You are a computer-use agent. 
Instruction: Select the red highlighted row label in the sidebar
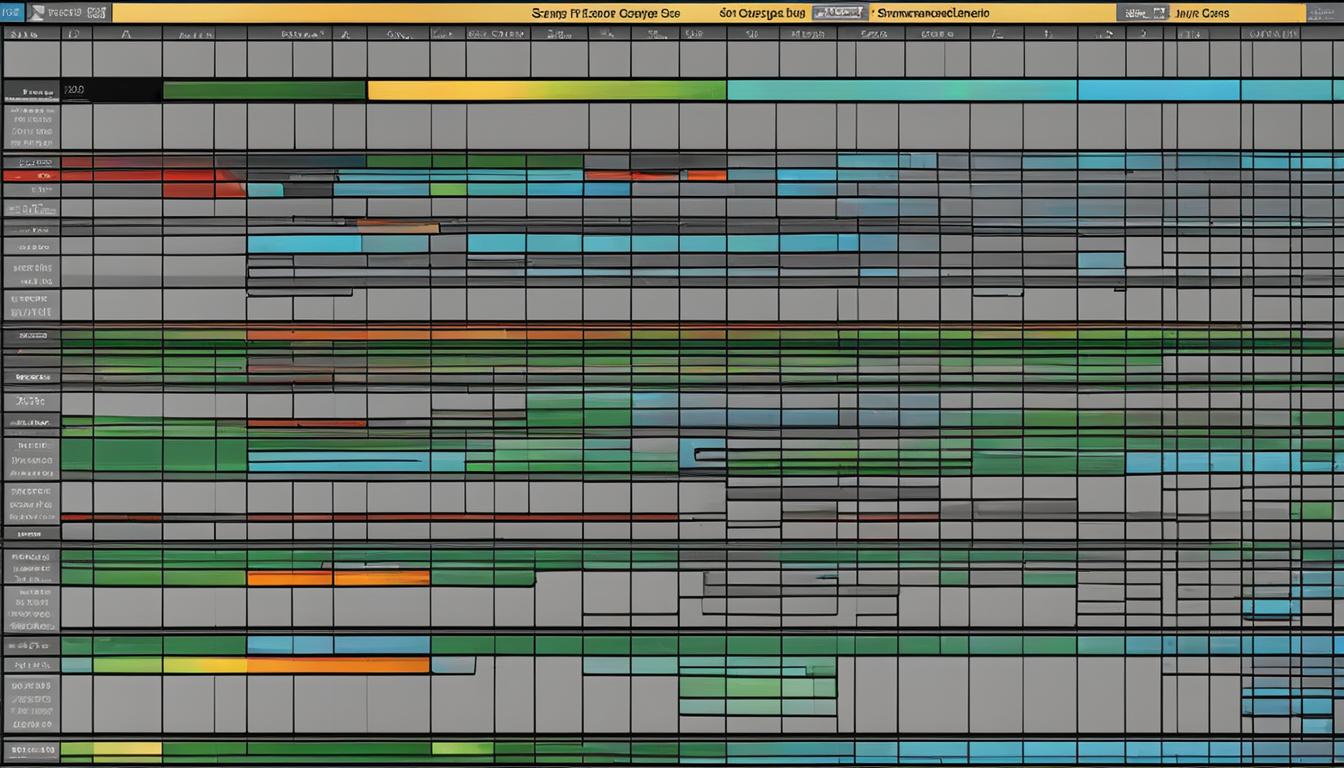[30, 175]
